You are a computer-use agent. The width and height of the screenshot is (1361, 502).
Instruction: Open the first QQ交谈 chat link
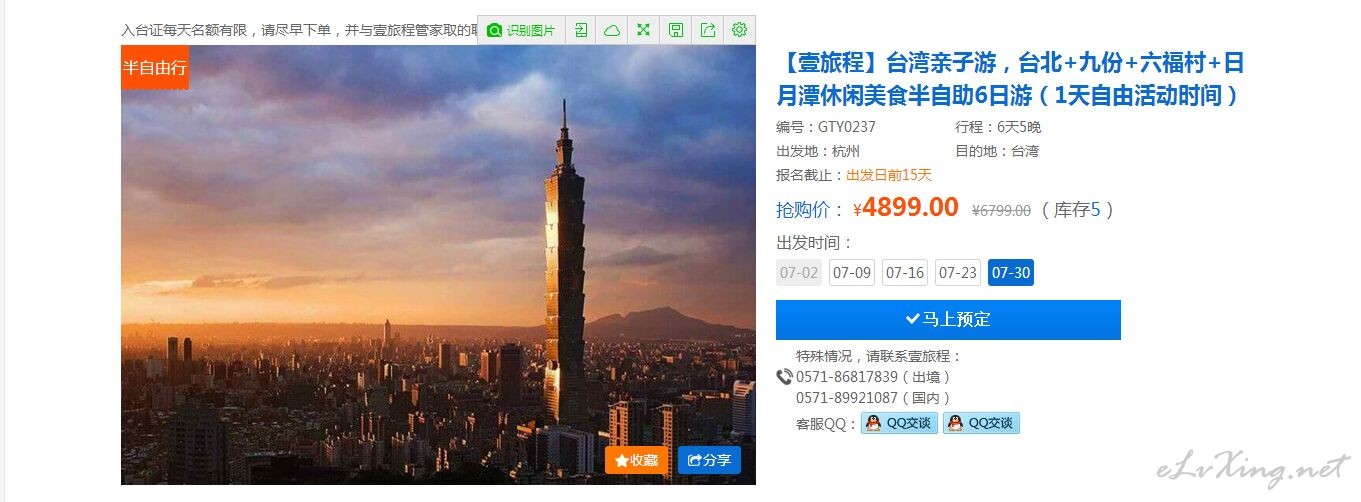pos(899,423)
